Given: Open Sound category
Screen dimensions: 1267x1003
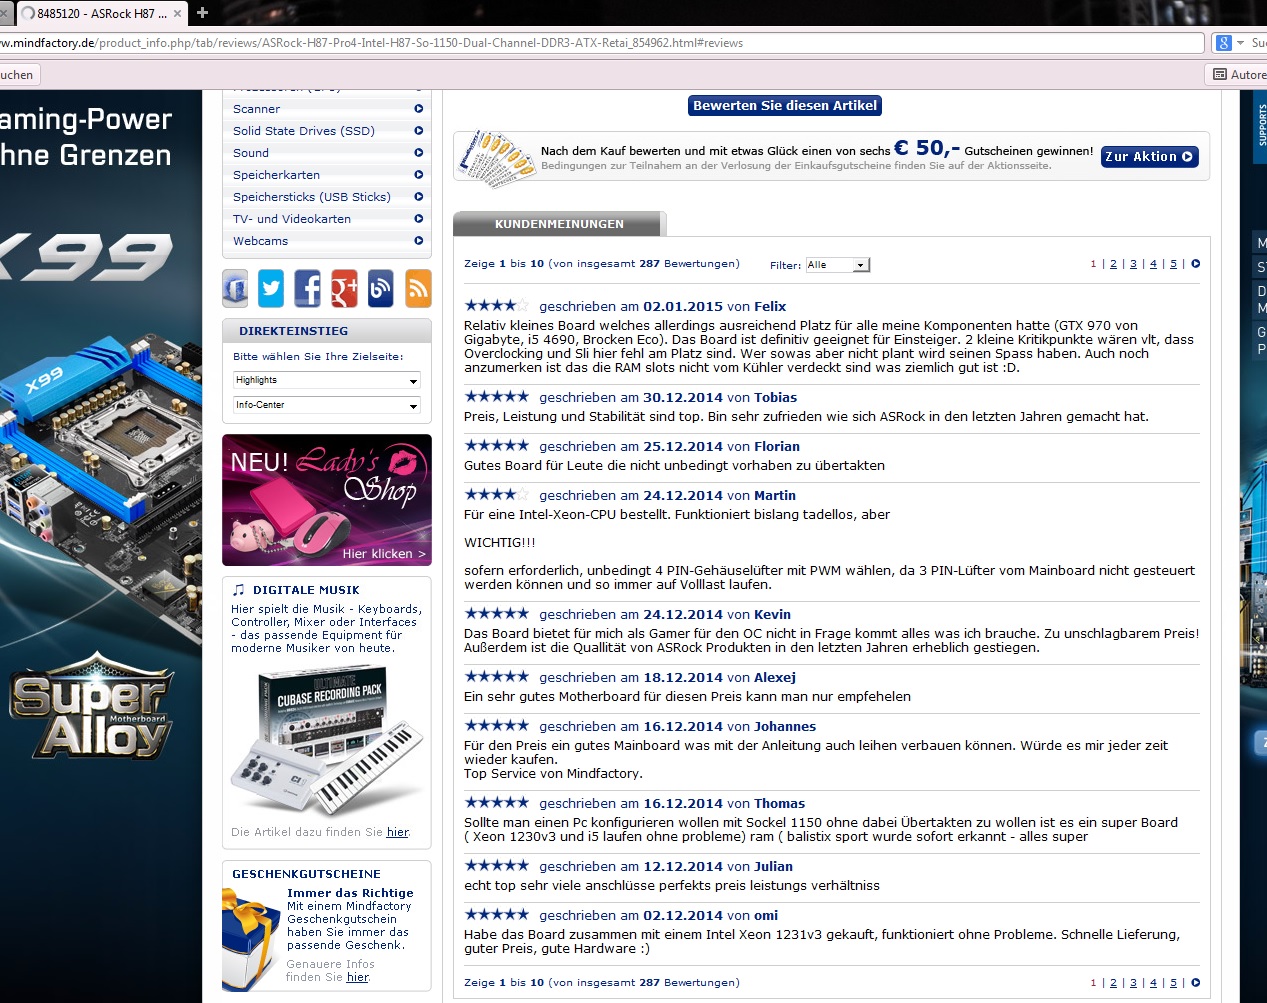Looking at the screenshot, I should coord(251,153).
